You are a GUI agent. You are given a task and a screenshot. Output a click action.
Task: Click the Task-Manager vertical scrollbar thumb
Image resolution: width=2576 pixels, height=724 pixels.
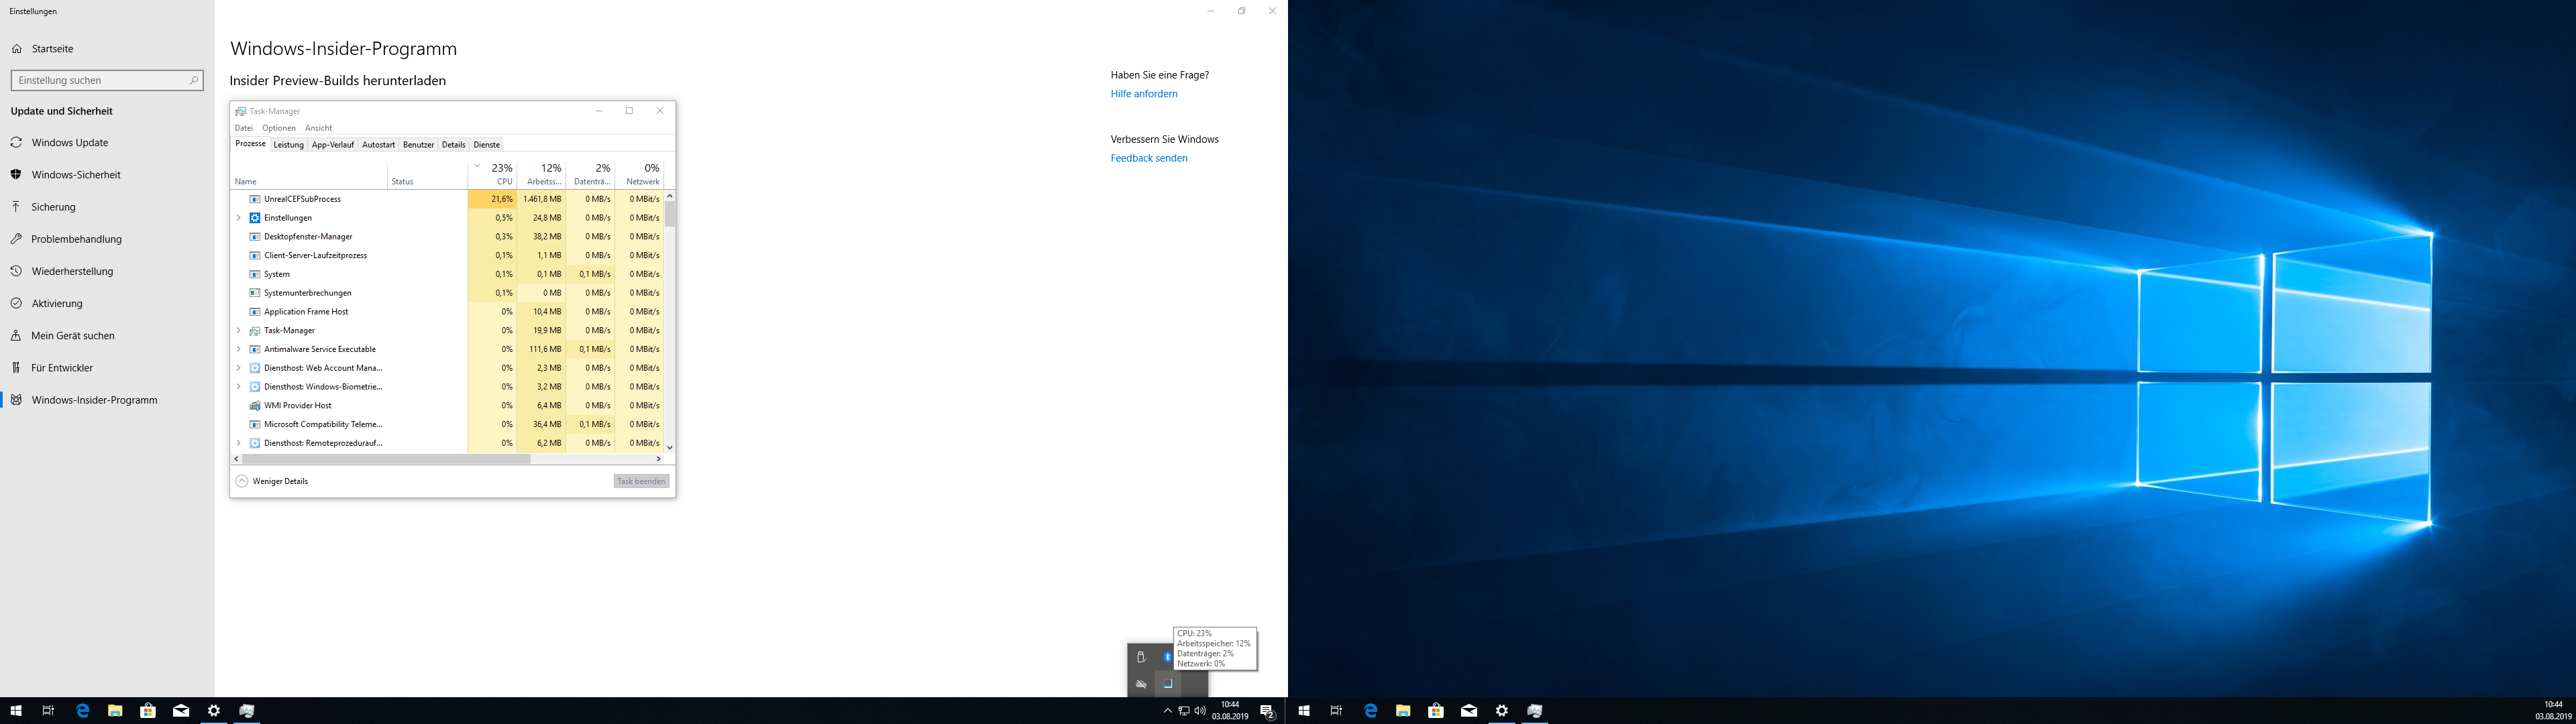click(x=670, y=214)
